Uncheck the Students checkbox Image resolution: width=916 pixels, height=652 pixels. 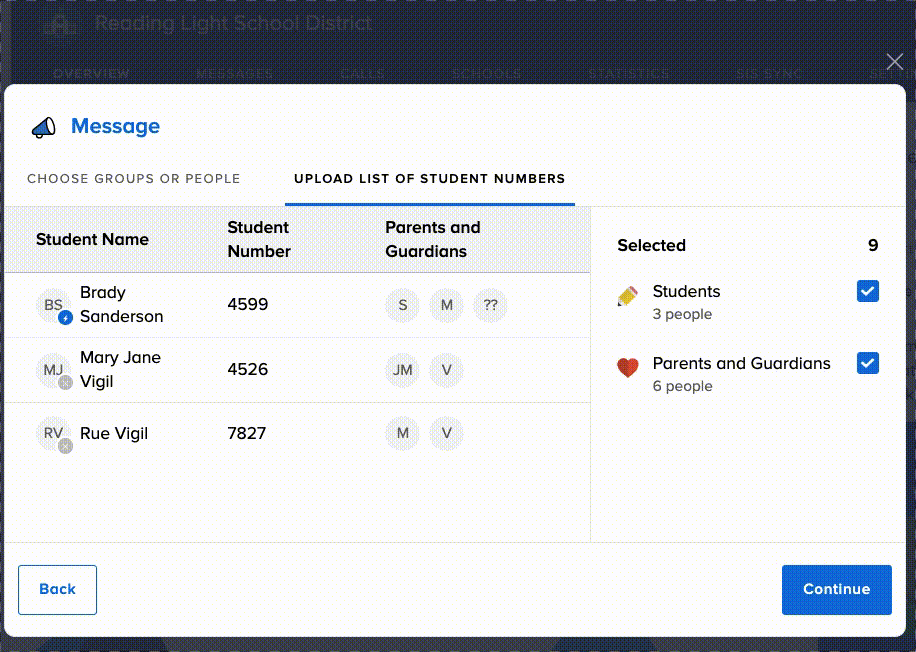868,291
